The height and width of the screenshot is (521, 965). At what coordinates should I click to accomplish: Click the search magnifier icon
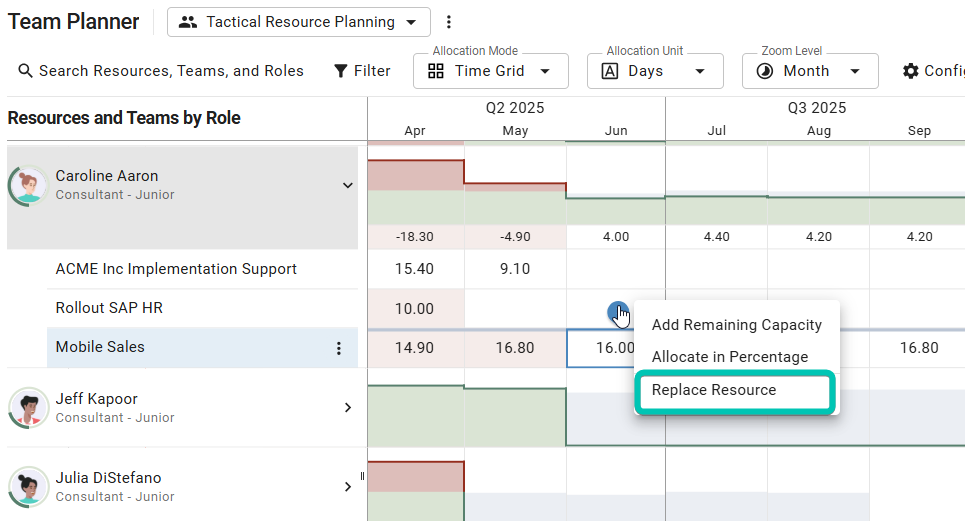[25, 71]
